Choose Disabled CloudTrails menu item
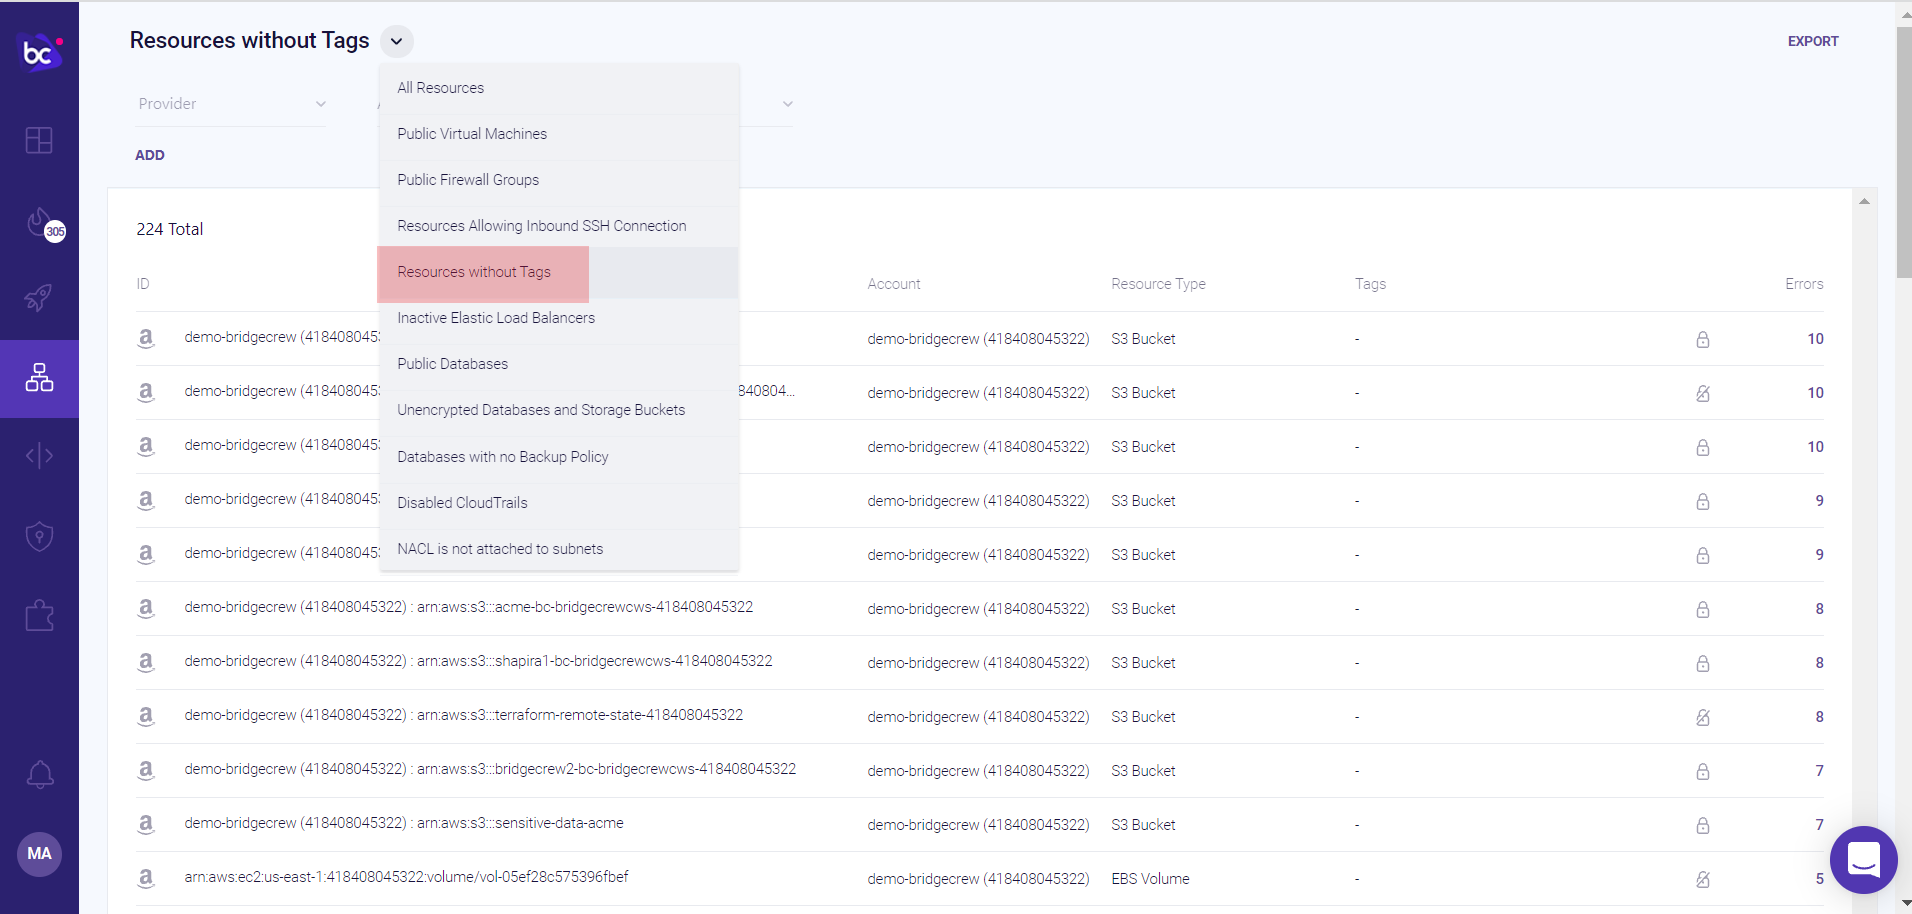Viewport: 1912px width, 914px height. (559, 503)
